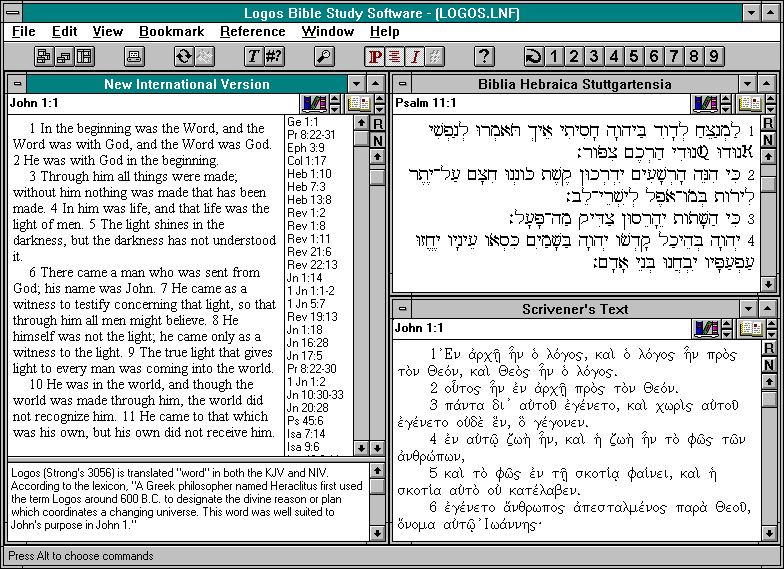Click the open book icon in the NIV window
This screenshot has height=569, width=784.
pyautogui.click(x=358, y=104)
